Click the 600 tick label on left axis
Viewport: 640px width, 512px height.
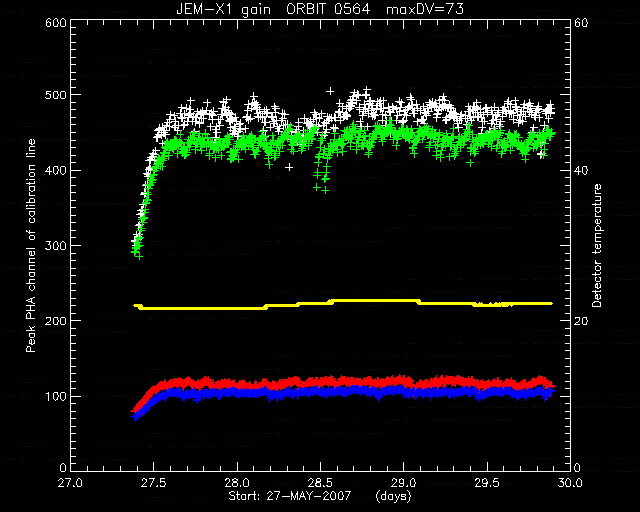(x=56, y=23)
